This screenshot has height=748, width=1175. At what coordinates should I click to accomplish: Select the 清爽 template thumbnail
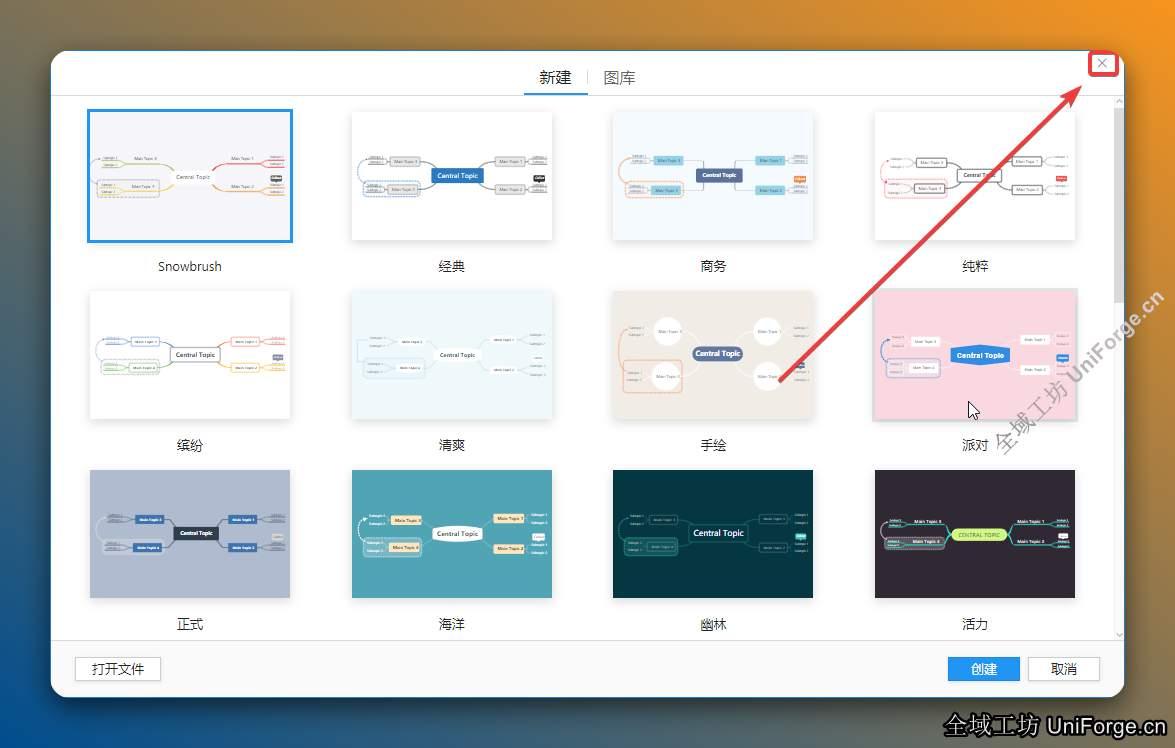point(452,355)
